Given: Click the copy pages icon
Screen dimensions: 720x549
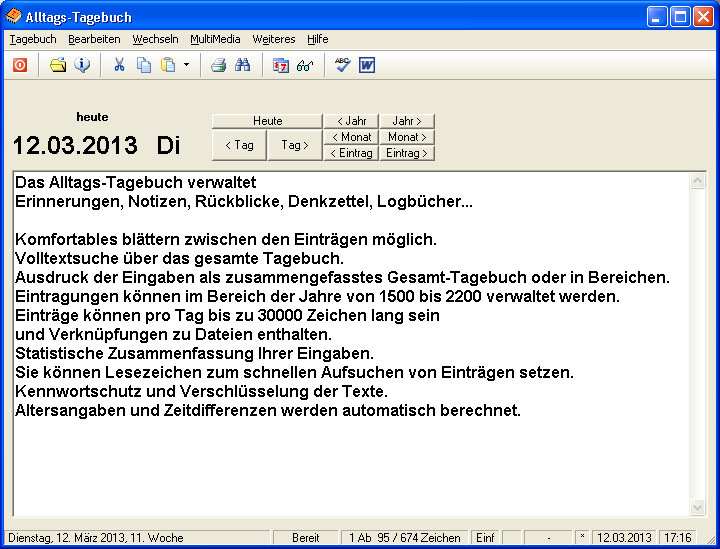Looking at the screenshot, I should click(x=144, y=65).
